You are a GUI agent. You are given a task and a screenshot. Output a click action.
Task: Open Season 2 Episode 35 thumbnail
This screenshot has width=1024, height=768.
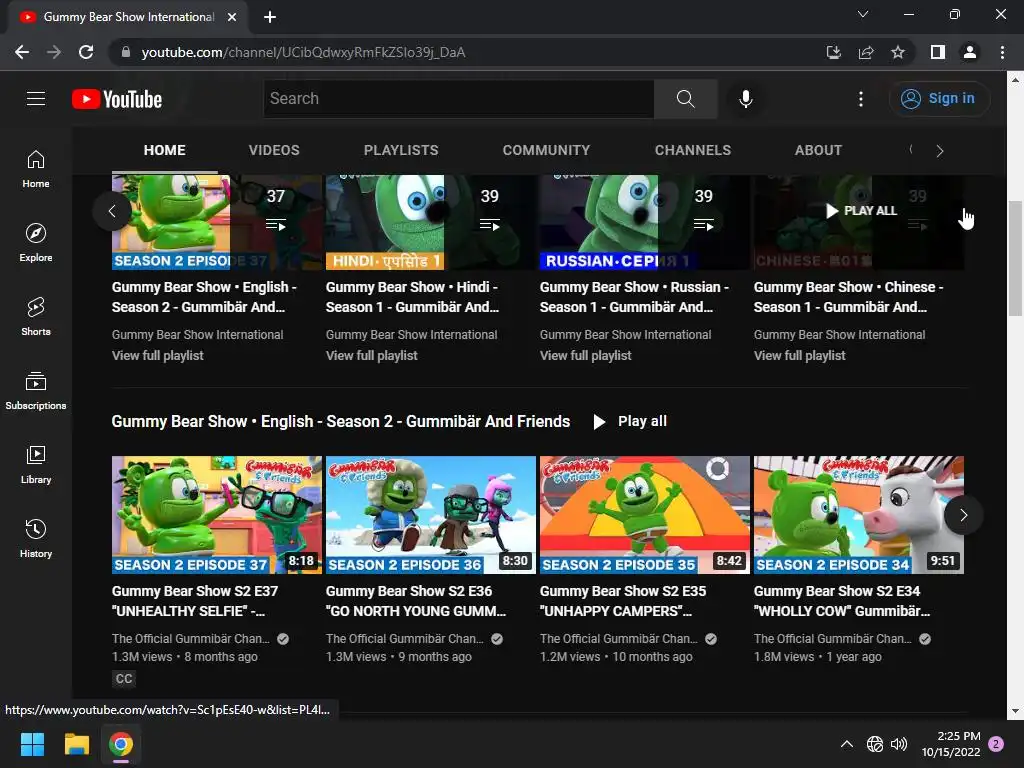point(645,515)
